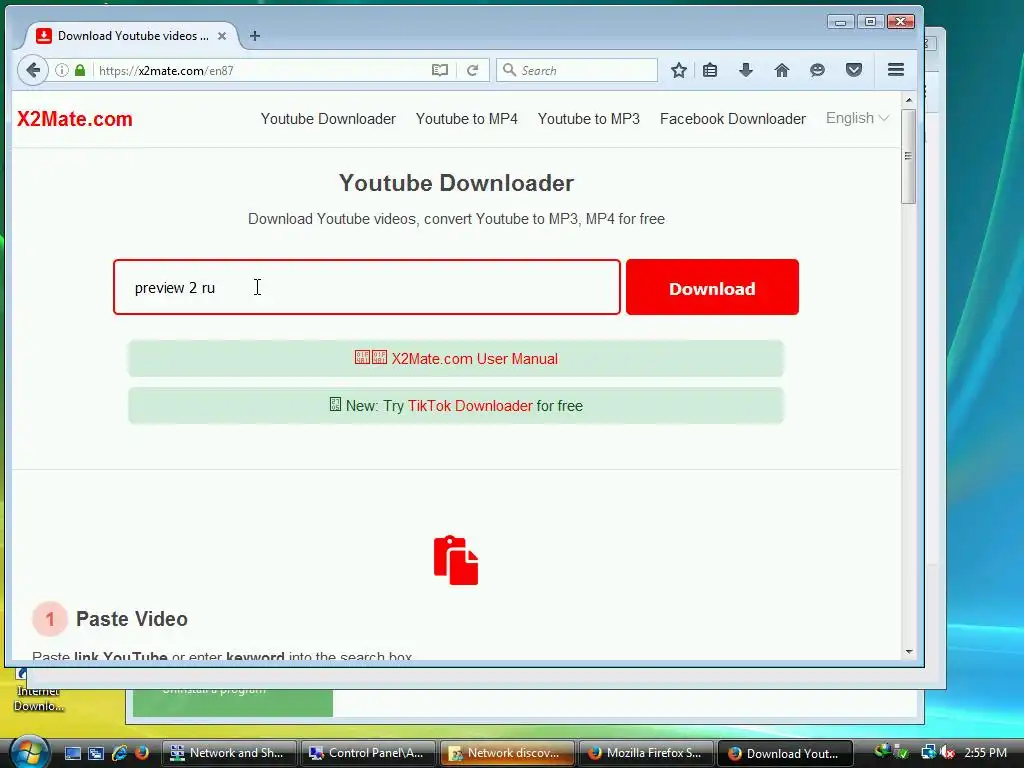
Task: Open Youtube Downloader nav link
Action: click(328, 119)
